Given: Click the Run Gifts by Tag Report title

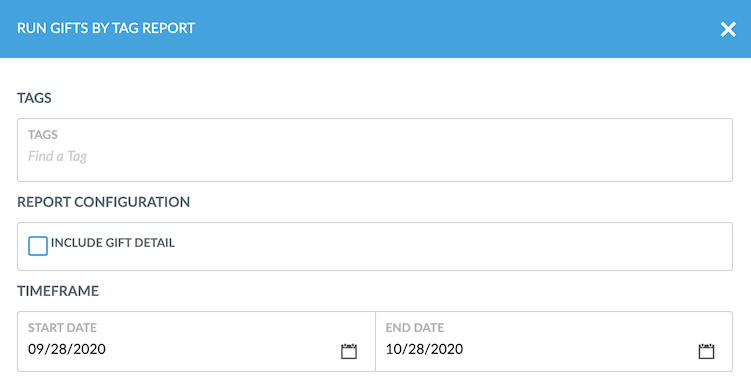Looking at the screenshot, I should [106, 28].
